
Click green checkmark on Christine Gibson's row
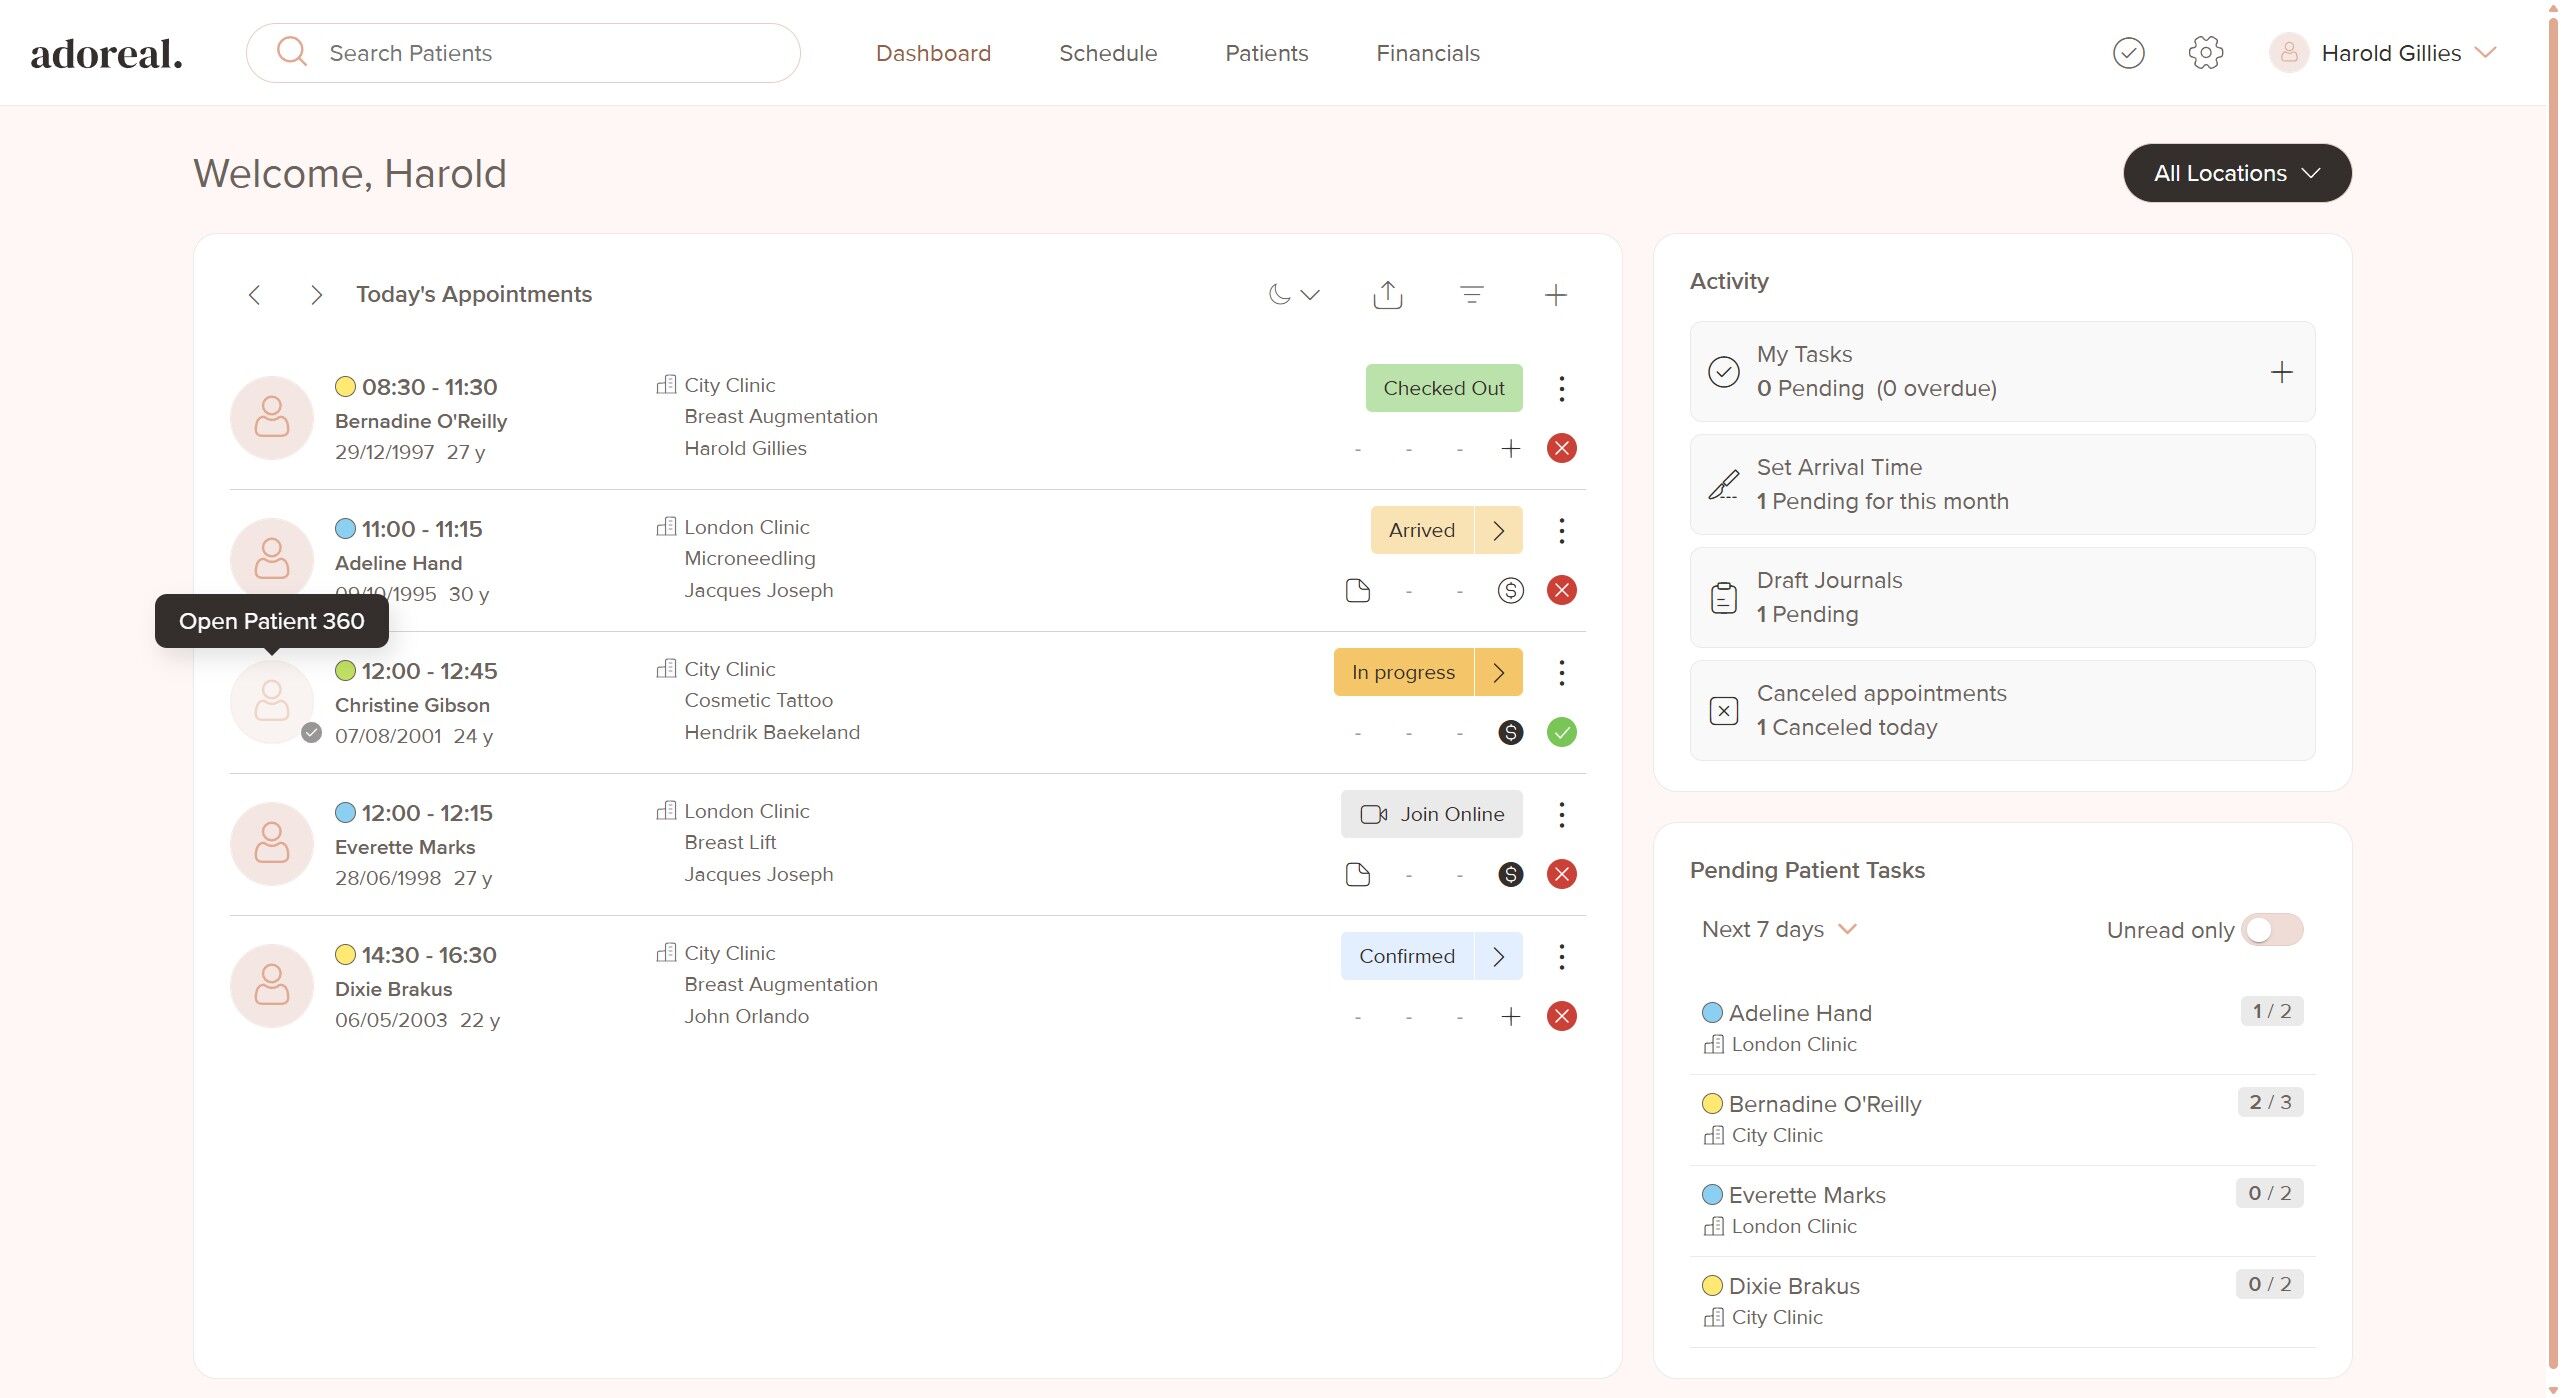pyautogui.click(x=1561, y=733)
